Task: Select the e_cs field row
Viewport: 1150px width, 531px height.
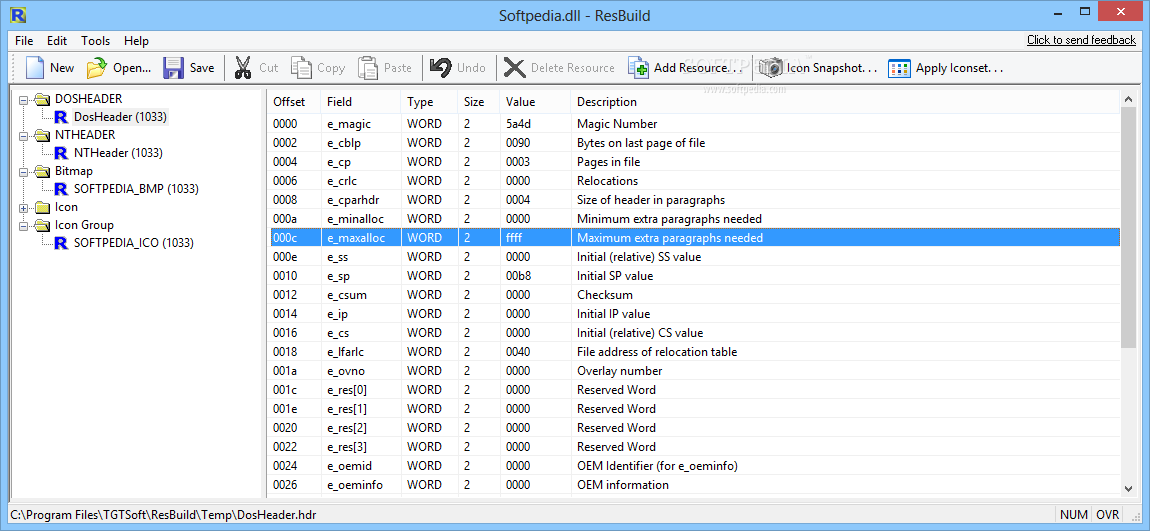Action: (x=694, y=333)
